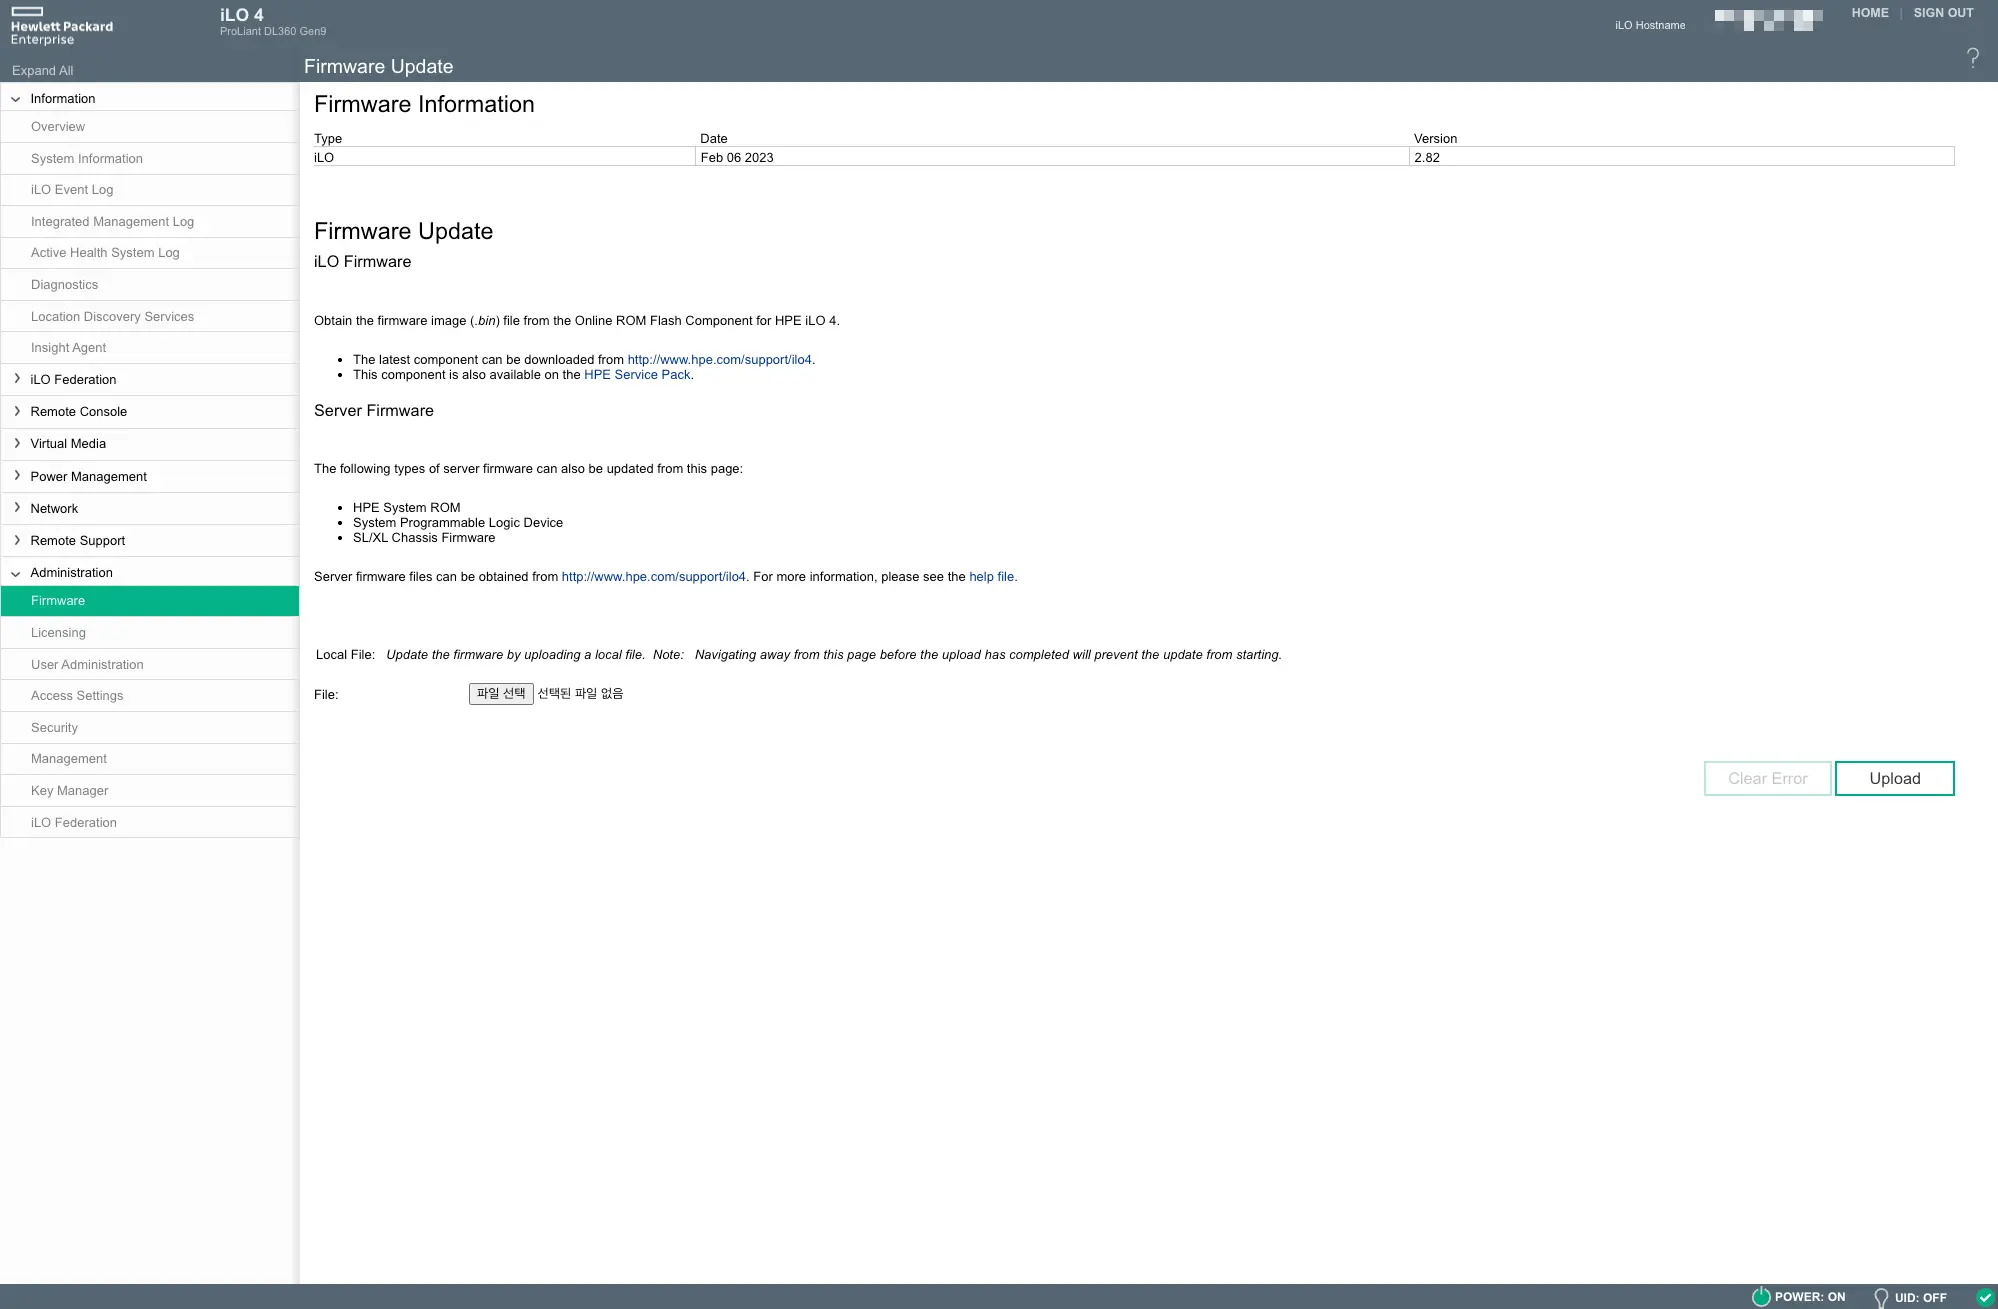The image size is (1998, 1309).
Task: Click the iLO type cell in table
Action: (x=504, y=158)
